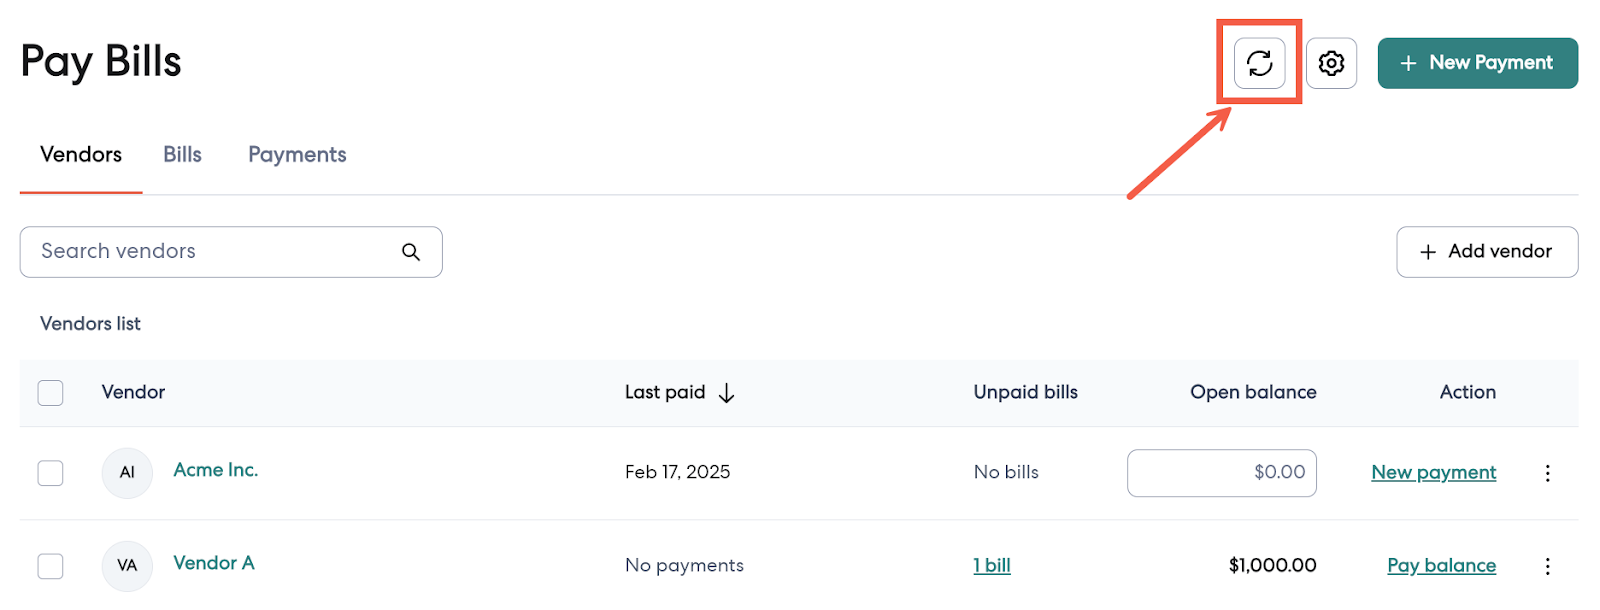The width and height of the screenshot is (1600, 610).
Task: Click the AI avatar for Acme Inc.
Action: coord(127,473)
